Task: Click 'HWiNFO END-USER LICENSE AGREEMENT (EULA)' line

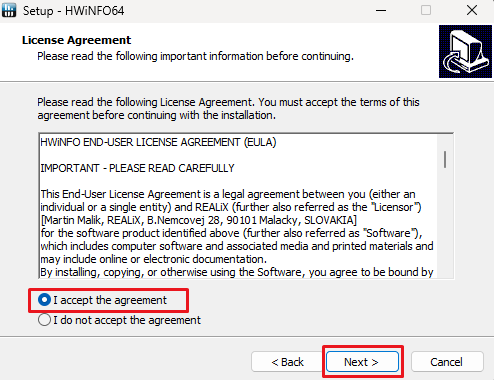Action: tap(158, 142)
